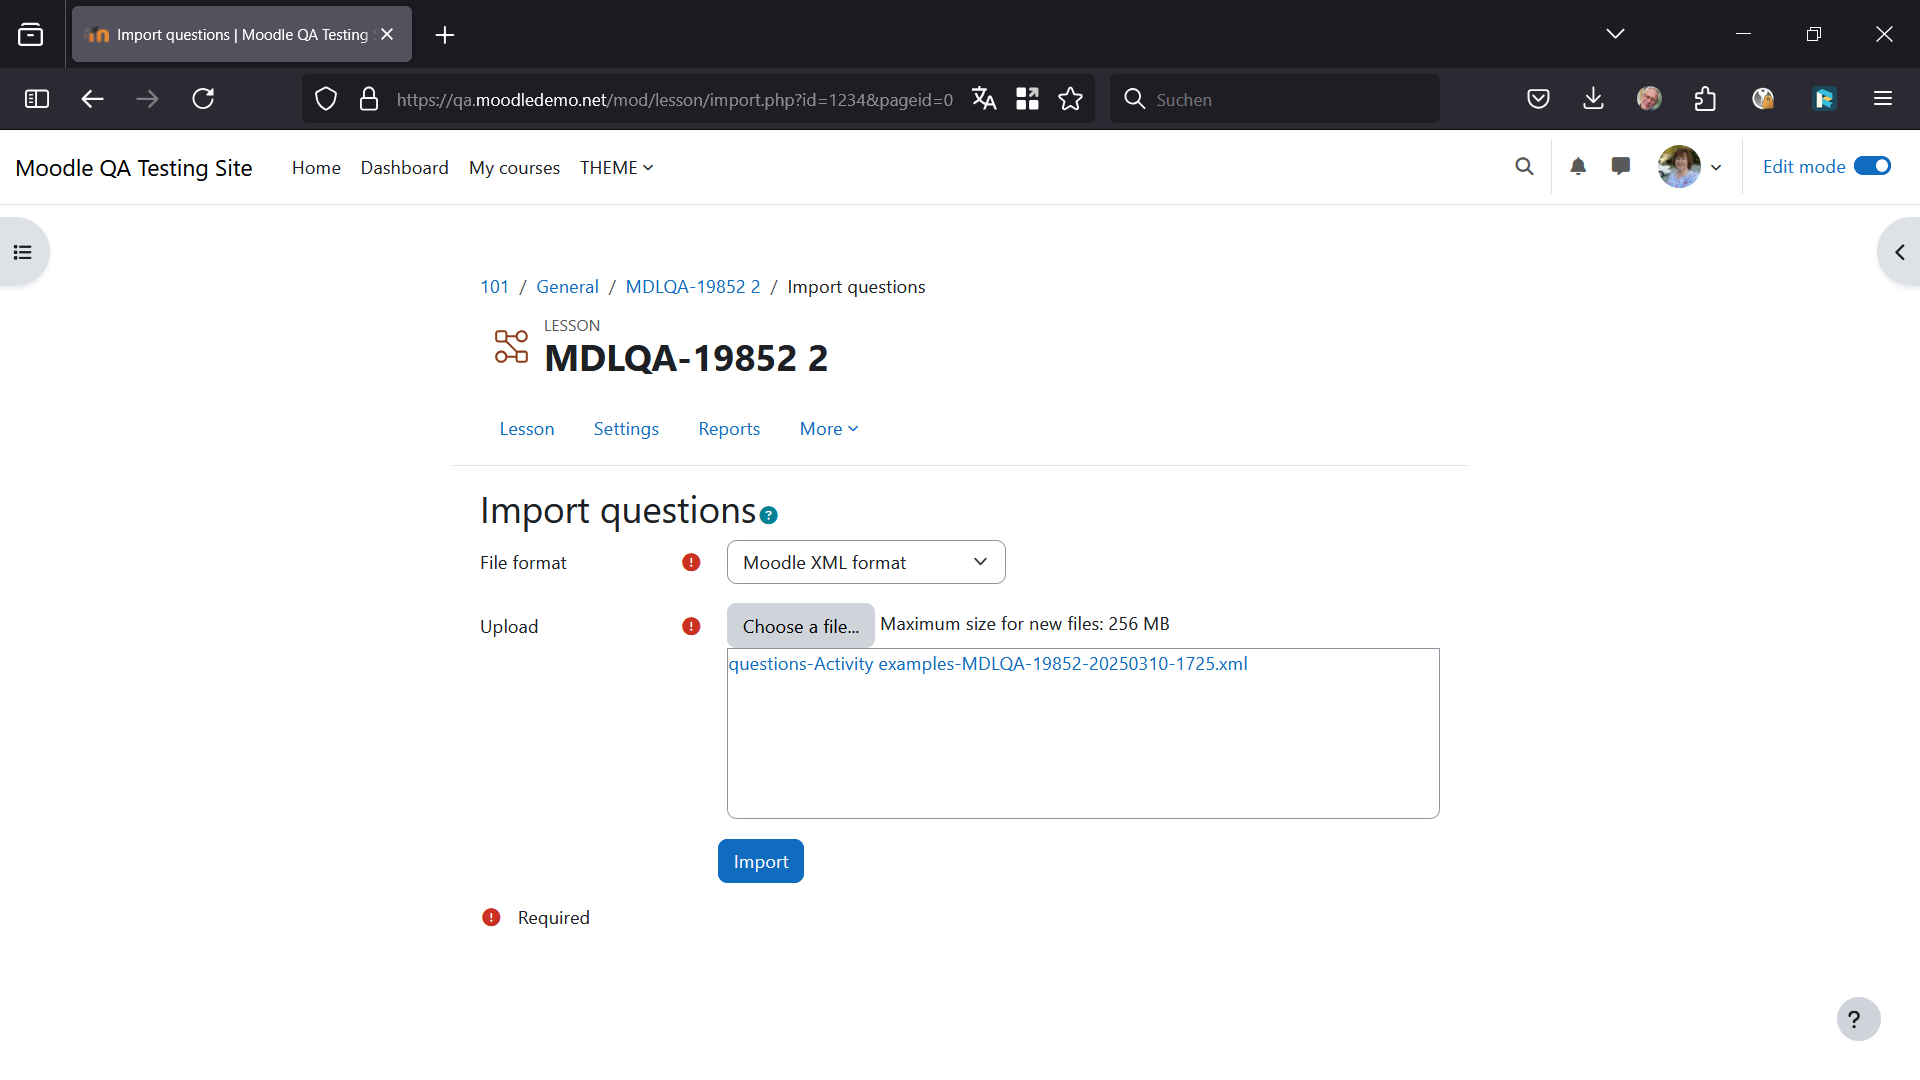The width and height of the screenshot is (1920, 1080).
Task: Follow the MDLQA-19852 2 breadcrumb link
Action: click(x=693, y=287)
